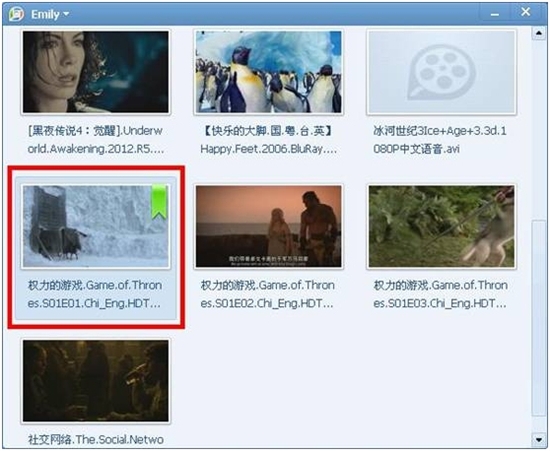Click the Game.of.Thrones S01E02 file name
550x451 pixels.
pyautogui.click(x=268, y=294)
